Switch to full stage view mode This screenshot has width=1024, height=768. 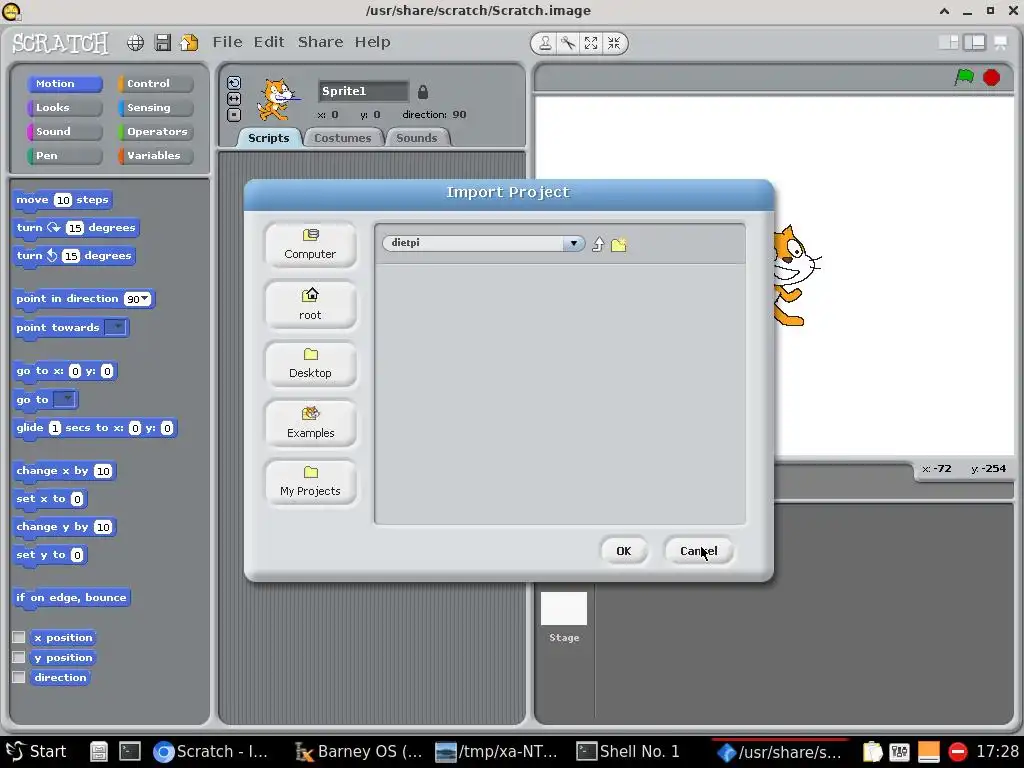coord(974,42)
